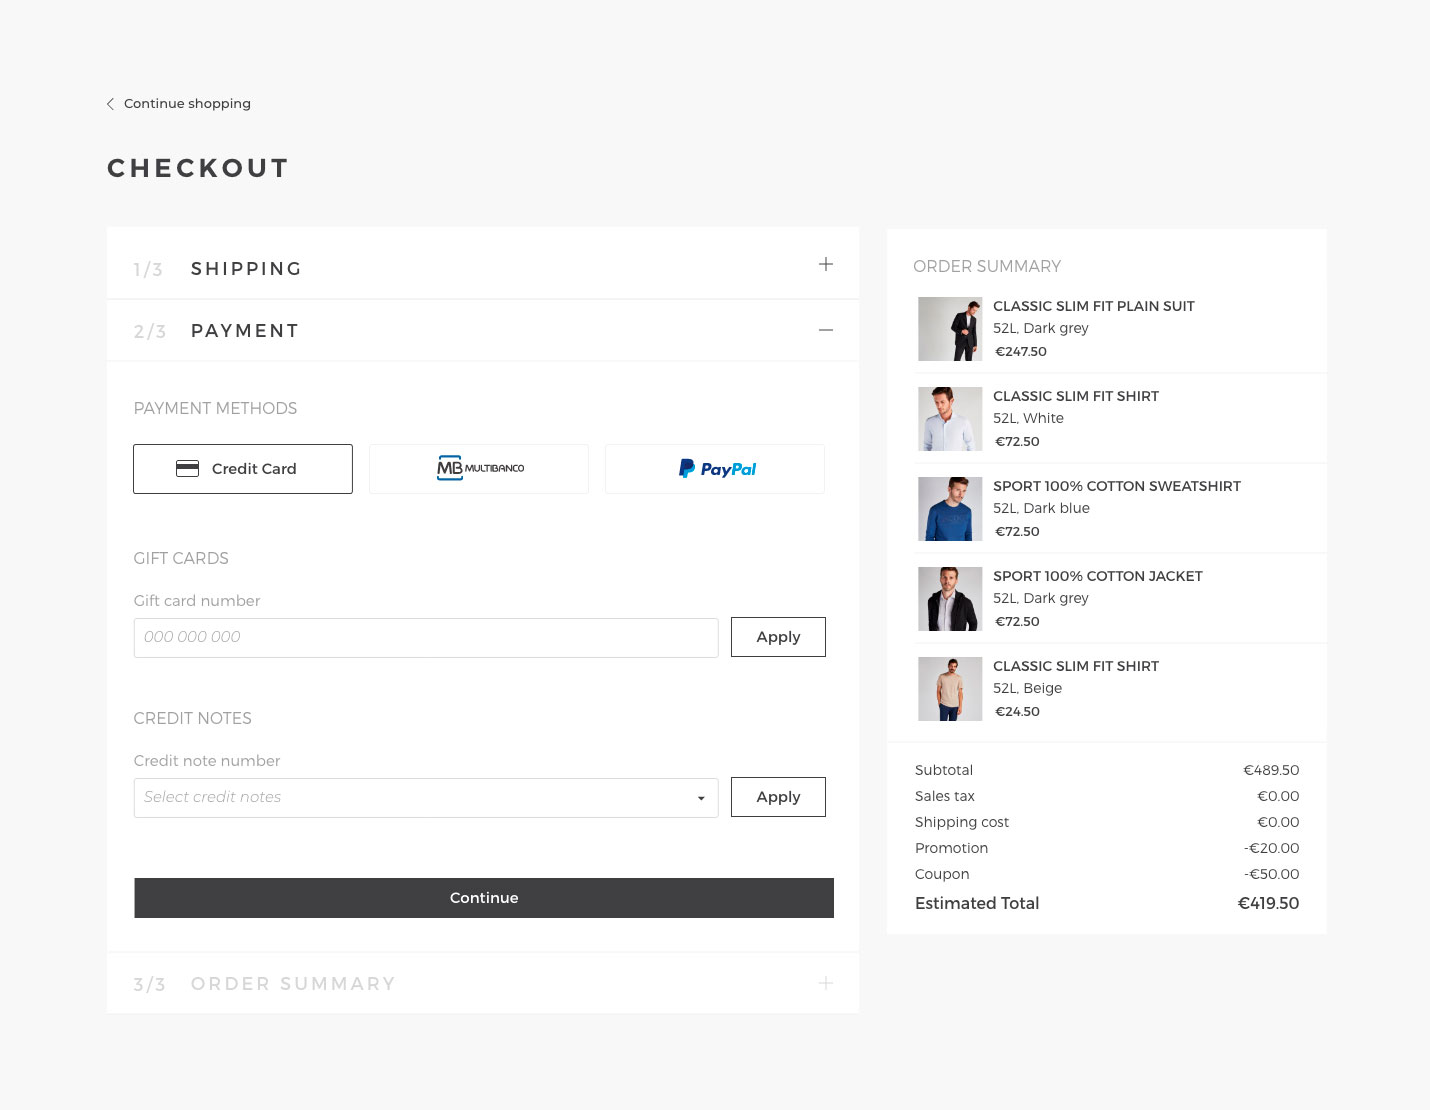Expand the Shipping section plus icon
Image resolution: width=1430 pixels, height=1110 pixels.
click(x=826, y=265)
